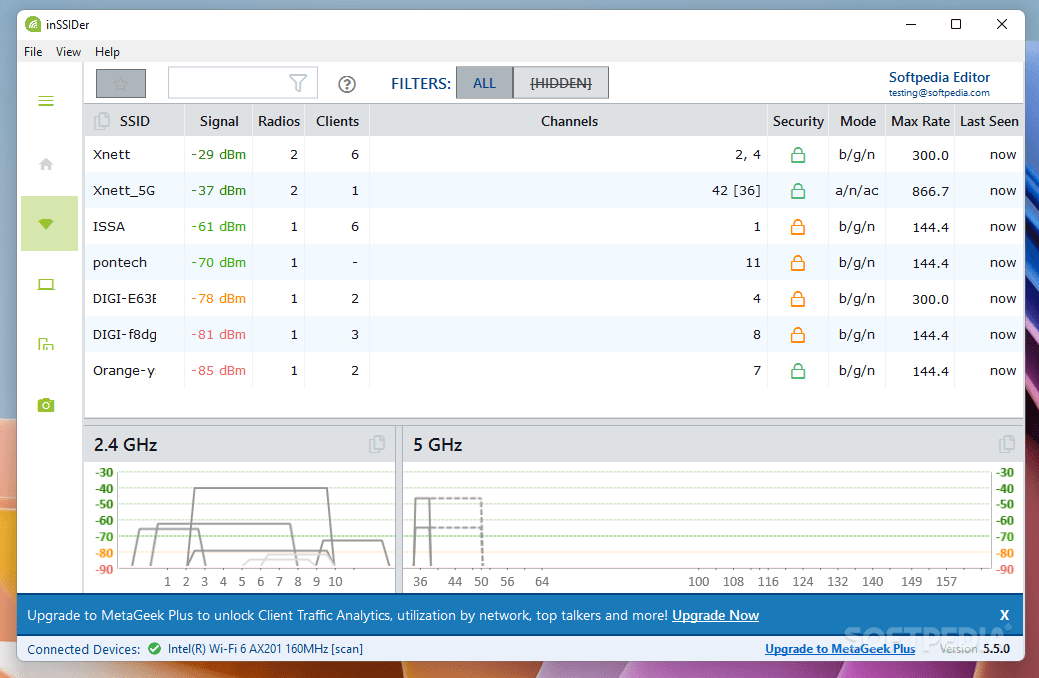This screenshot has height=678, width=1039.
Task: Open the File menu
Action: pos(33,52)
